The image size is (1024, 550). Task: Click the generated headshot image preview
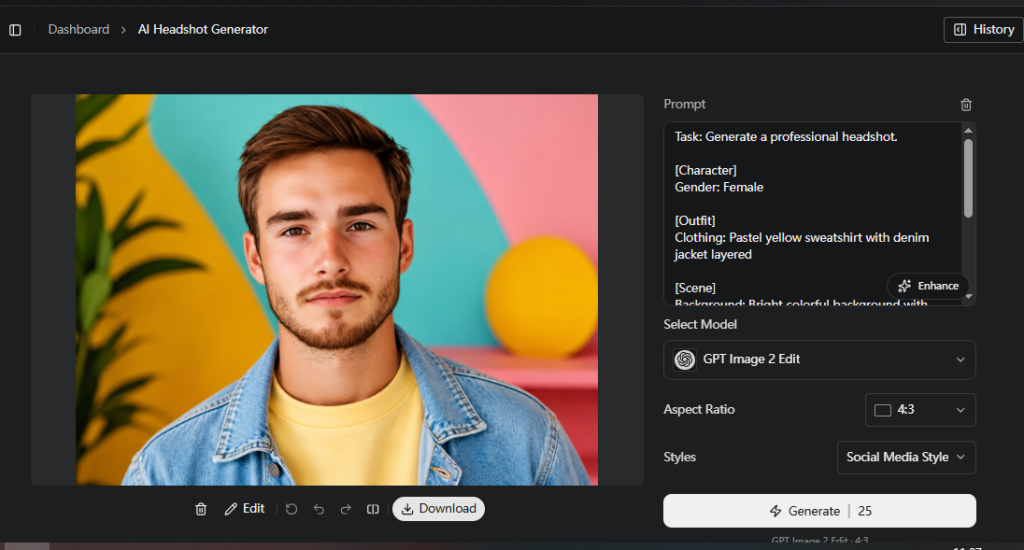pos(337,290)
